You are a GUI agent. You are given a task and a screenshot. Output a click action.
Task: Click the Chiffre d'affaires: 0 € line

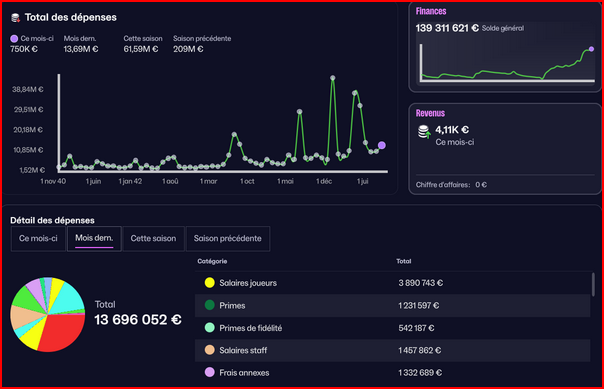451,185
